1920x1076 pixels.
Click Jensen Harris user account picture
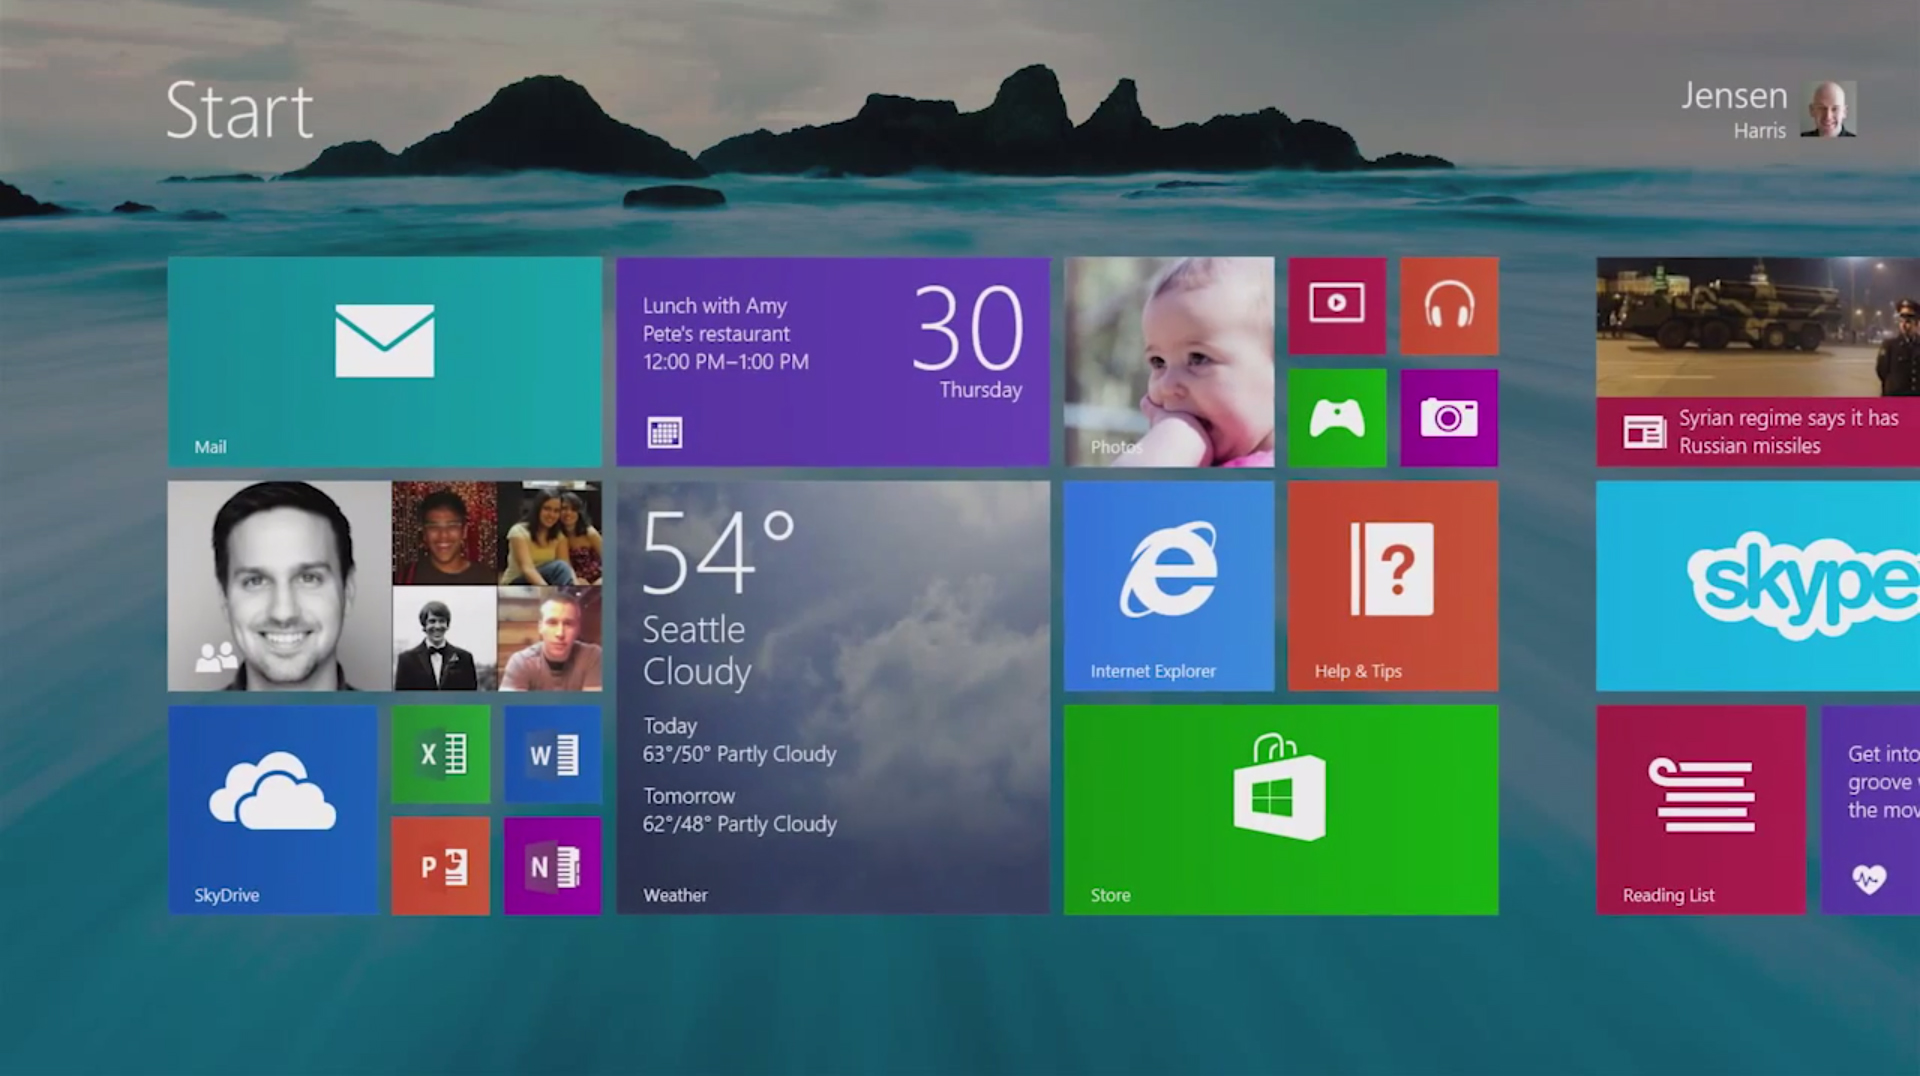(1828, 109)
